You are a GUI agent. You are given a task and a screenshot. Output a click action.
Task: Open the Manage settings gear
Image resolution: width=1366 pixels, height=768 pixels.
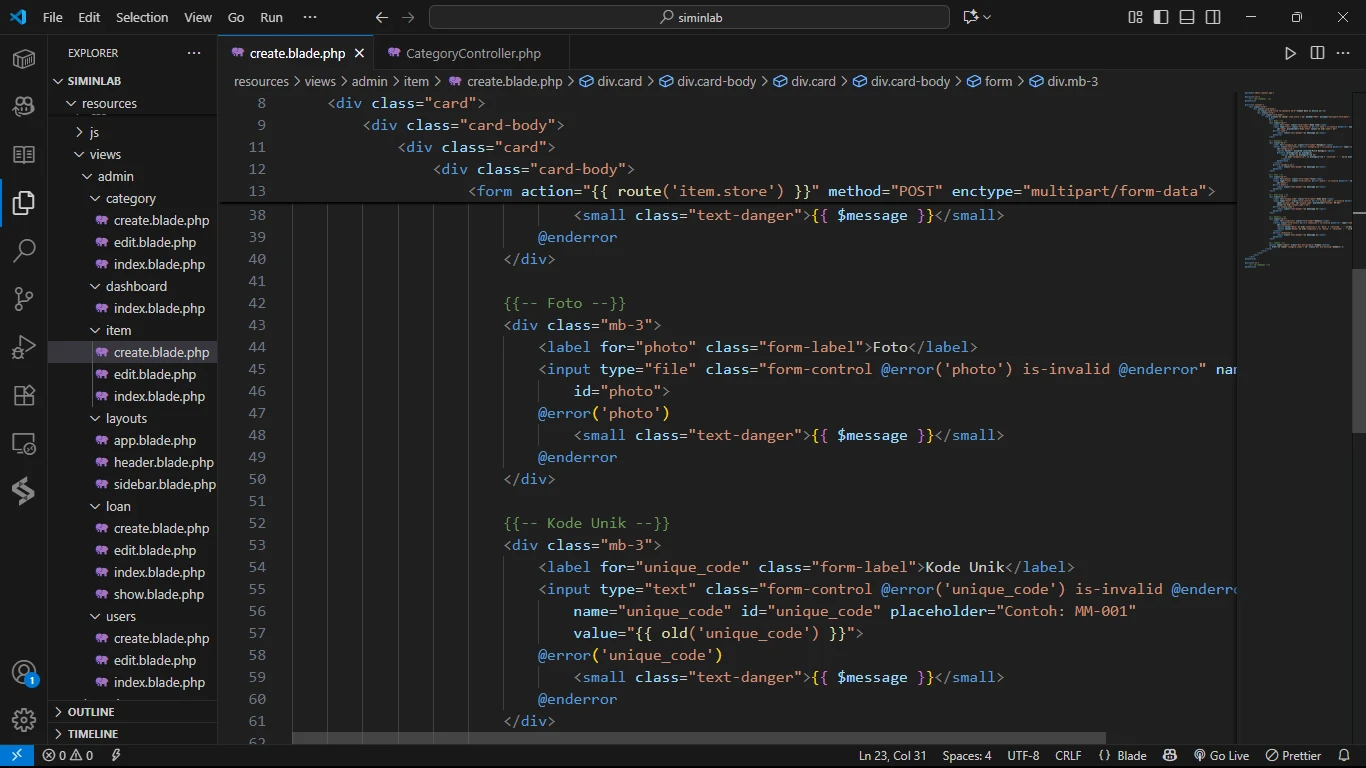coord(24,719)
